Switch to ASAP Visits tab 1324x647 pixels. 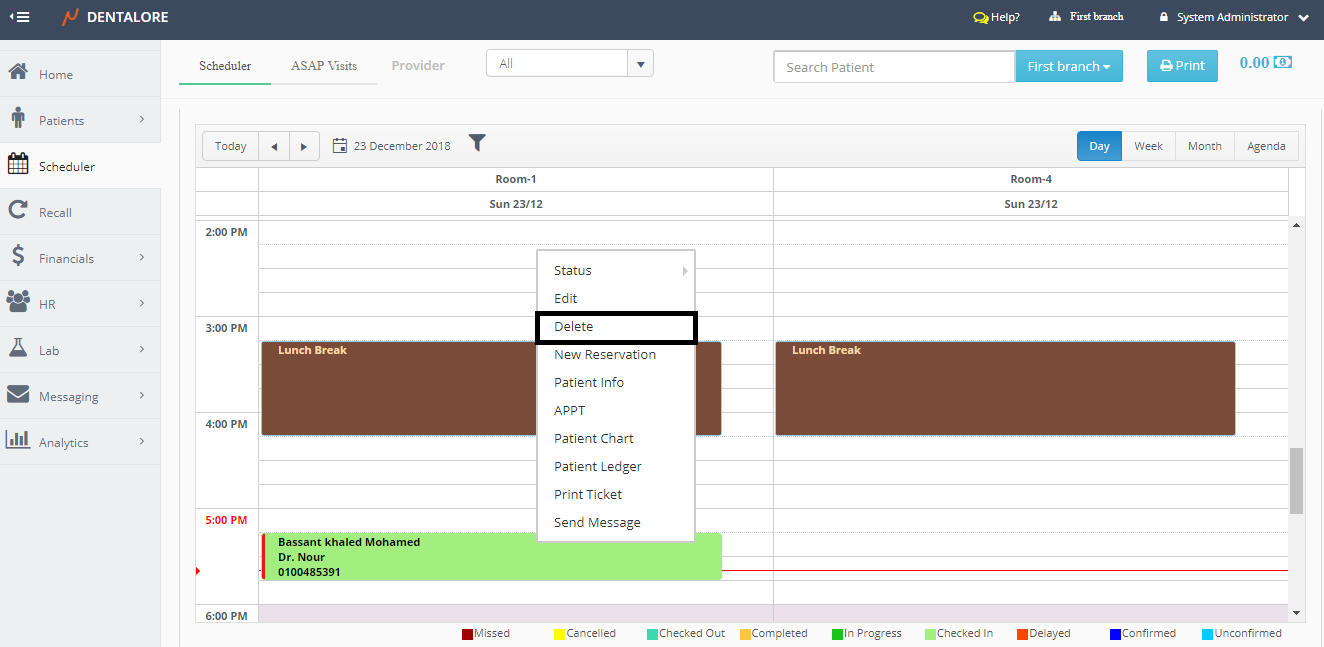(x=324, y=66)
